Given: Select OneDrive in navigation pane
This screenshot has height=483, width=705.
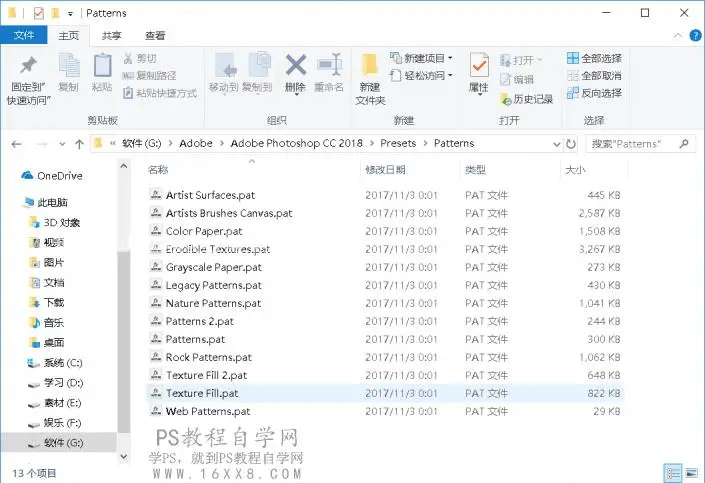Looking at the screenshot, I should coord(53,176).
